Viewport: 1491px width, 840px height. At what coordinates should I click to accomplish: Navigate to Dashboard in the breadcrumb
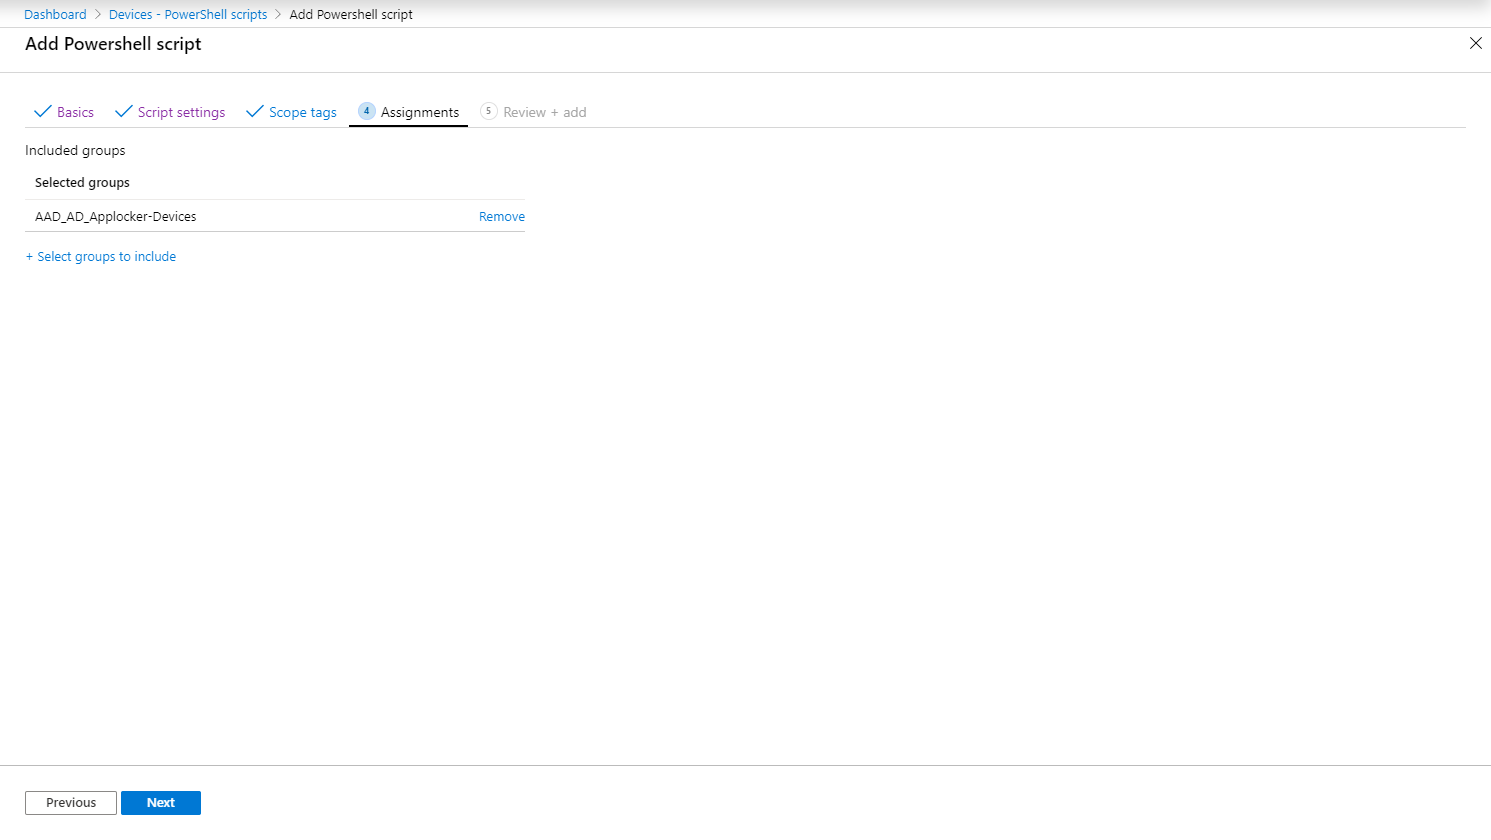pos(55,15)
